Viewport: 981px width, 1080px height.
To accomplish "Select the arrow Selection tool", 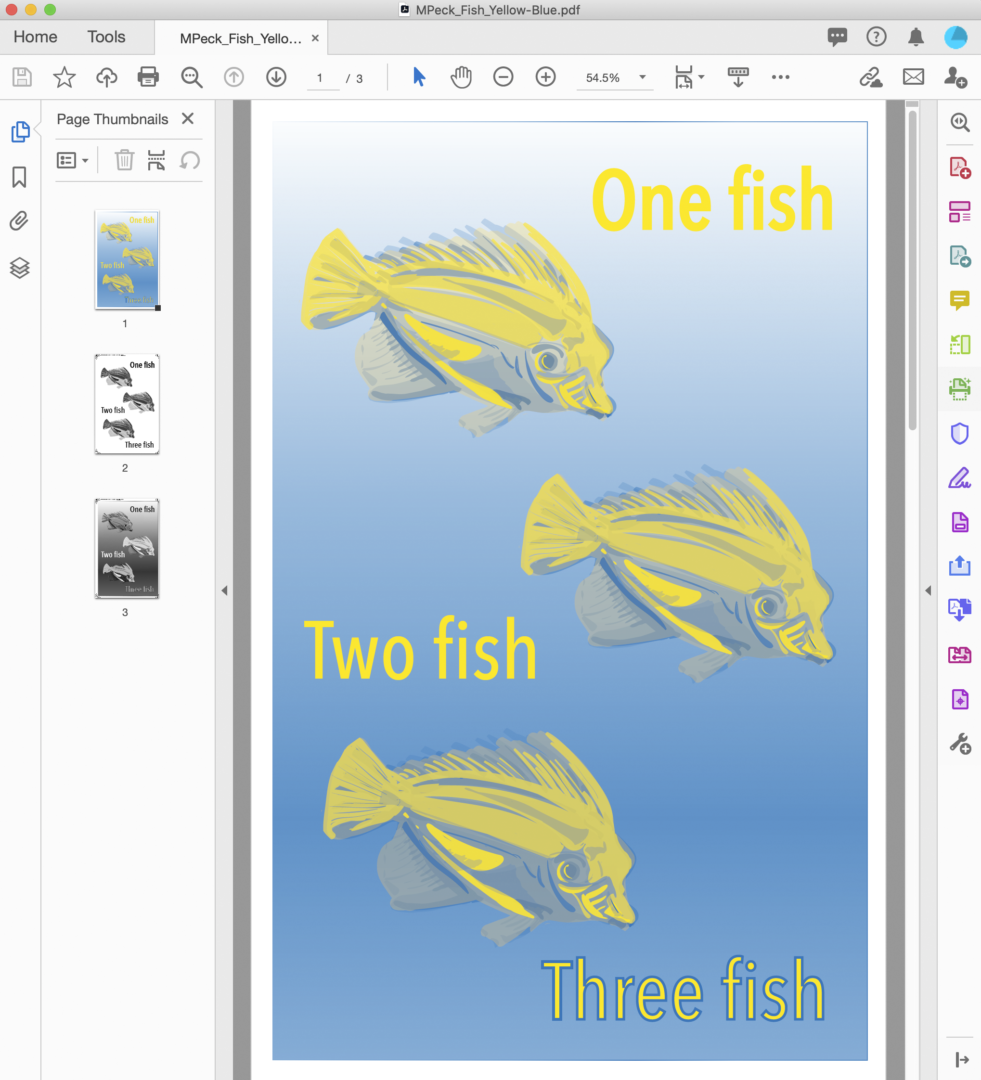I will coord(419,77).
